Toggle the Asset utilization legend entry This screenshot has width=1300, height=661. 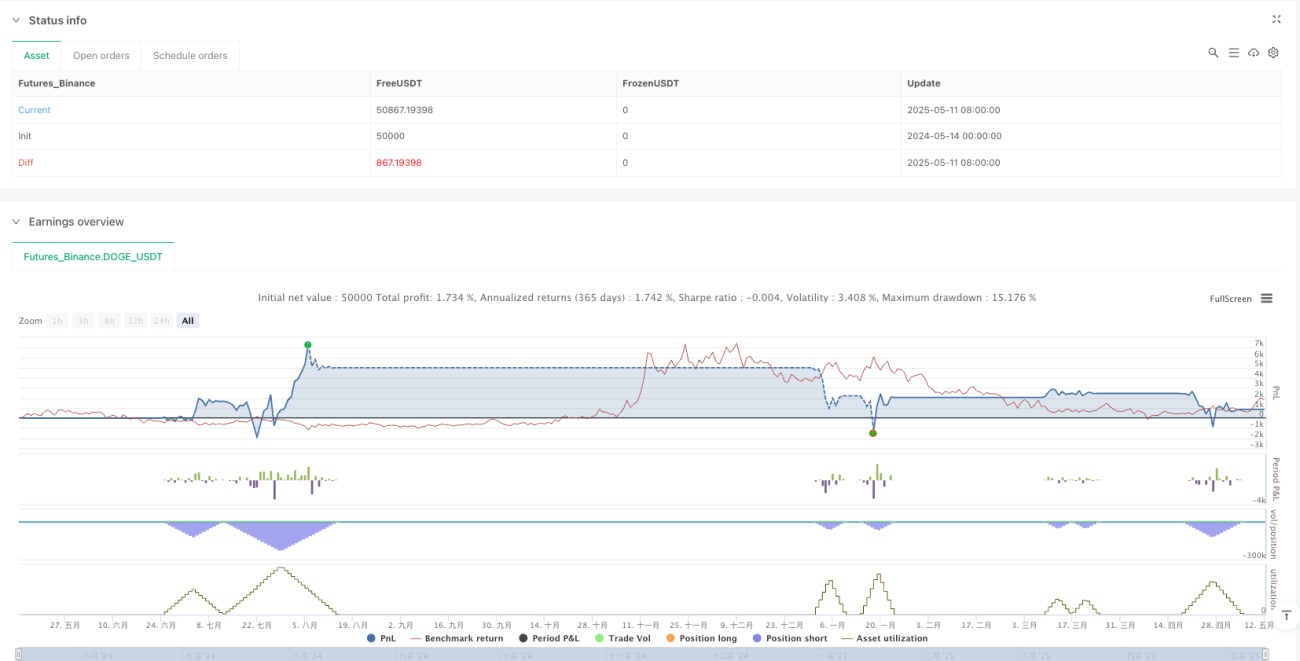click(885, 638)
